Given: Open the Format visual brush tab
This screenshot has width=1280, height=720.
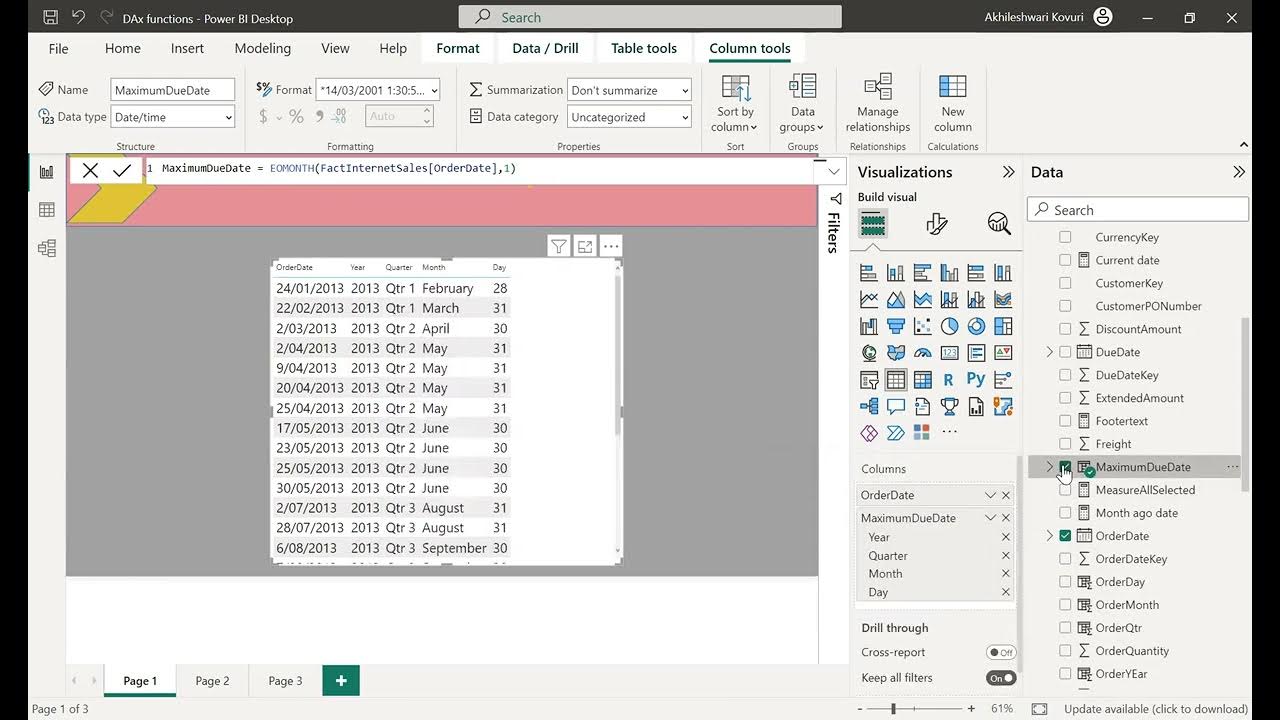Looking at the screenshot, I should (x=937, y=224).
